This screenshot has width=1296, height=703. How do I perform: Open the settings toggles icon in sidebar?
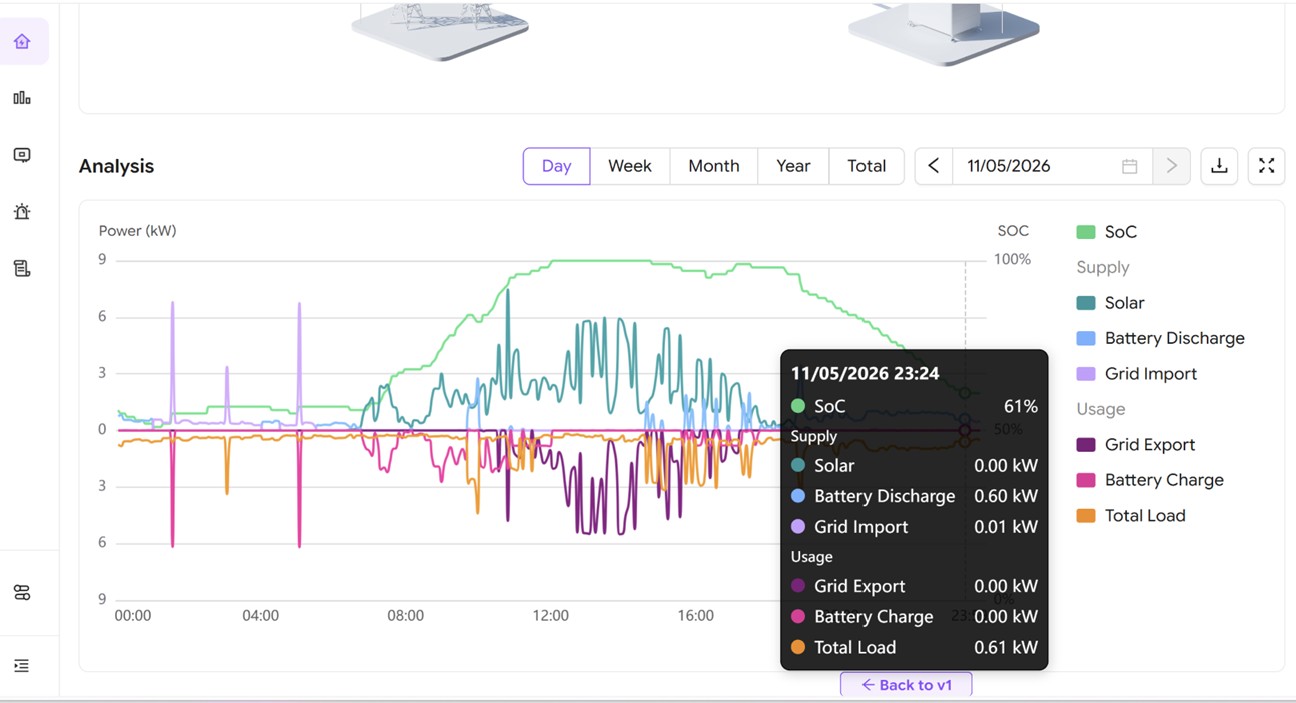[x=22, y=593]
